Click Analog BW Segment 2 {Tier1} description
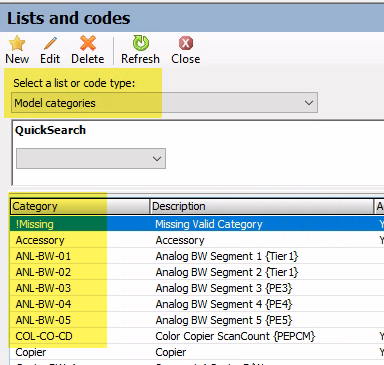The height and width of the screenshot is (365, 384). coord(227,272)
